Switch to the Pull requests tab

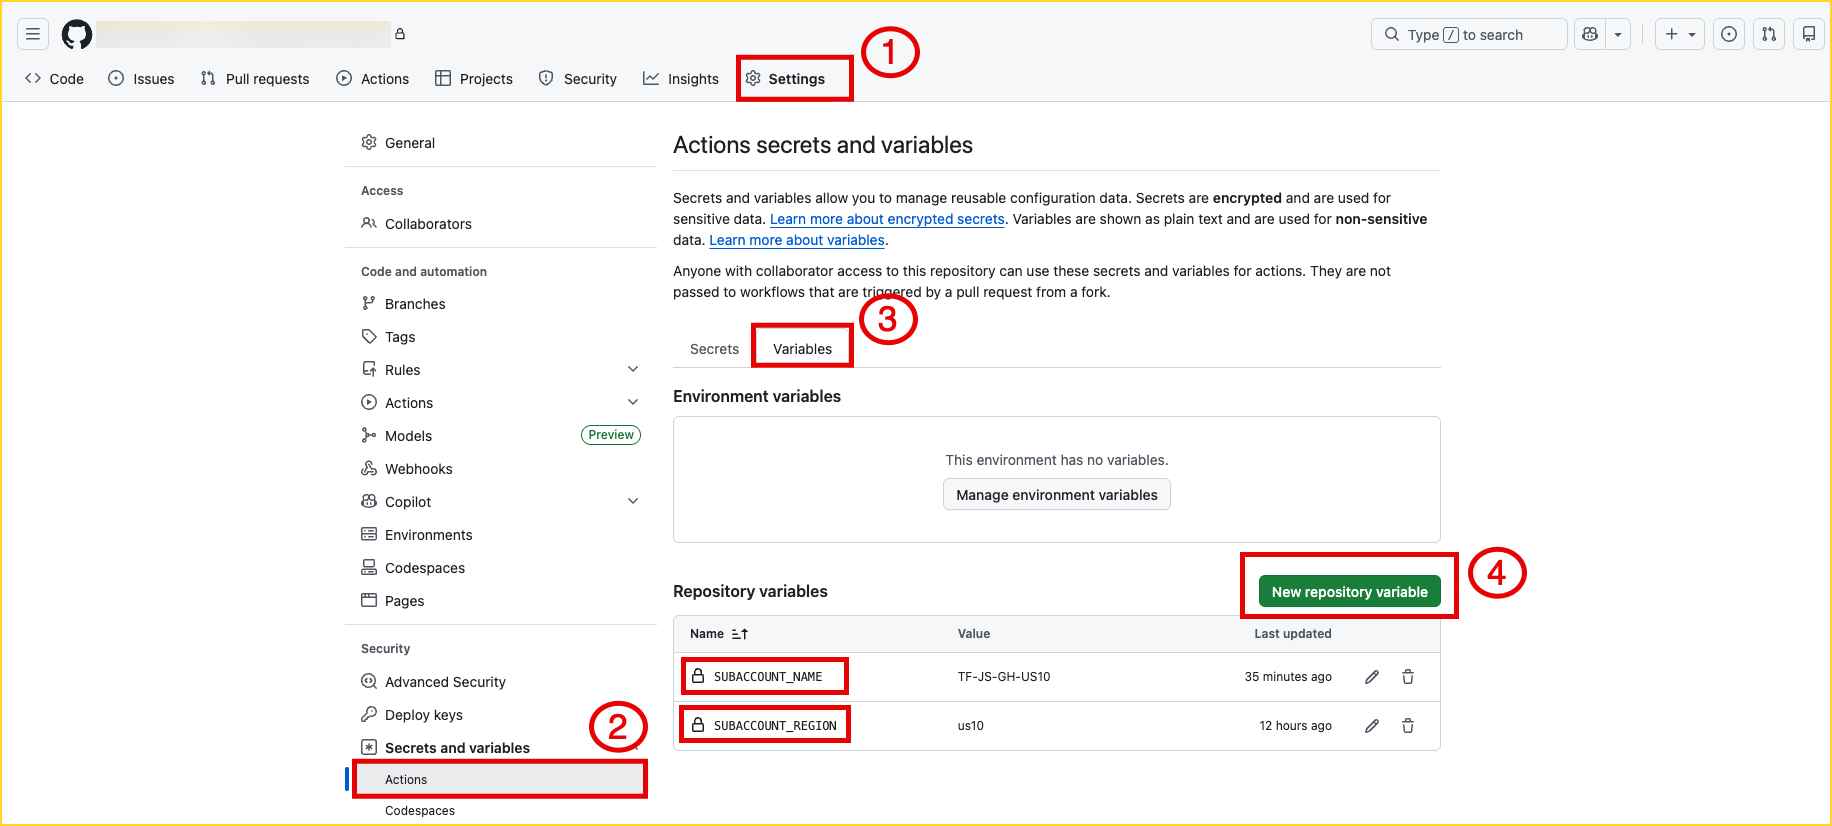pyautogui.click(x=255, y=79)
